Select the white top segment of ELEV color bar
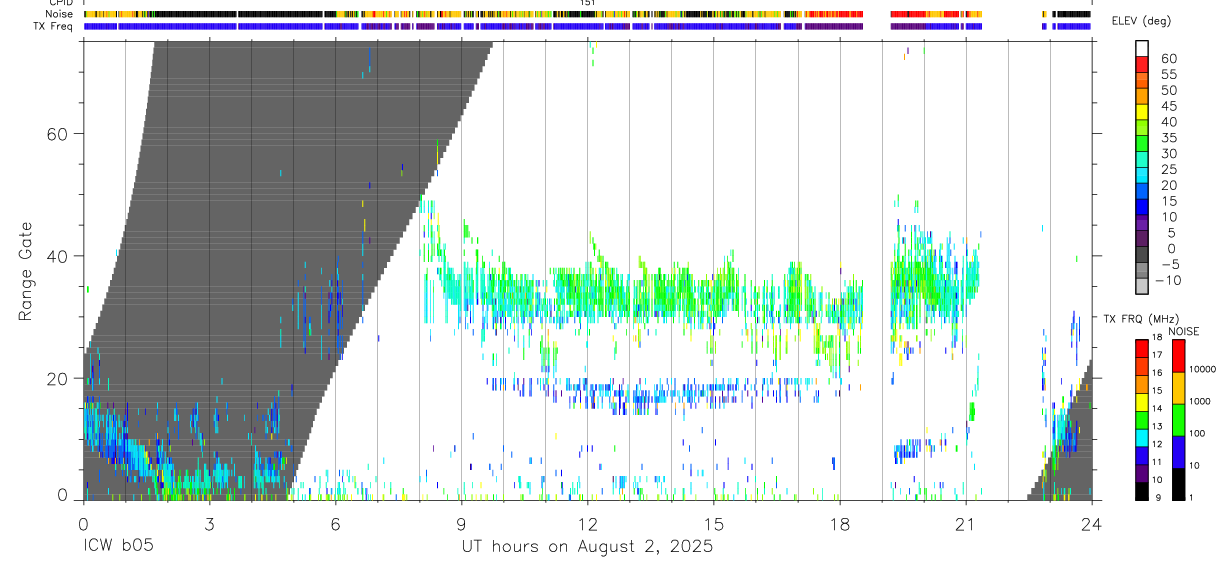The height and width of the screenshot is (567, 1228). [x=1142, y=48]
